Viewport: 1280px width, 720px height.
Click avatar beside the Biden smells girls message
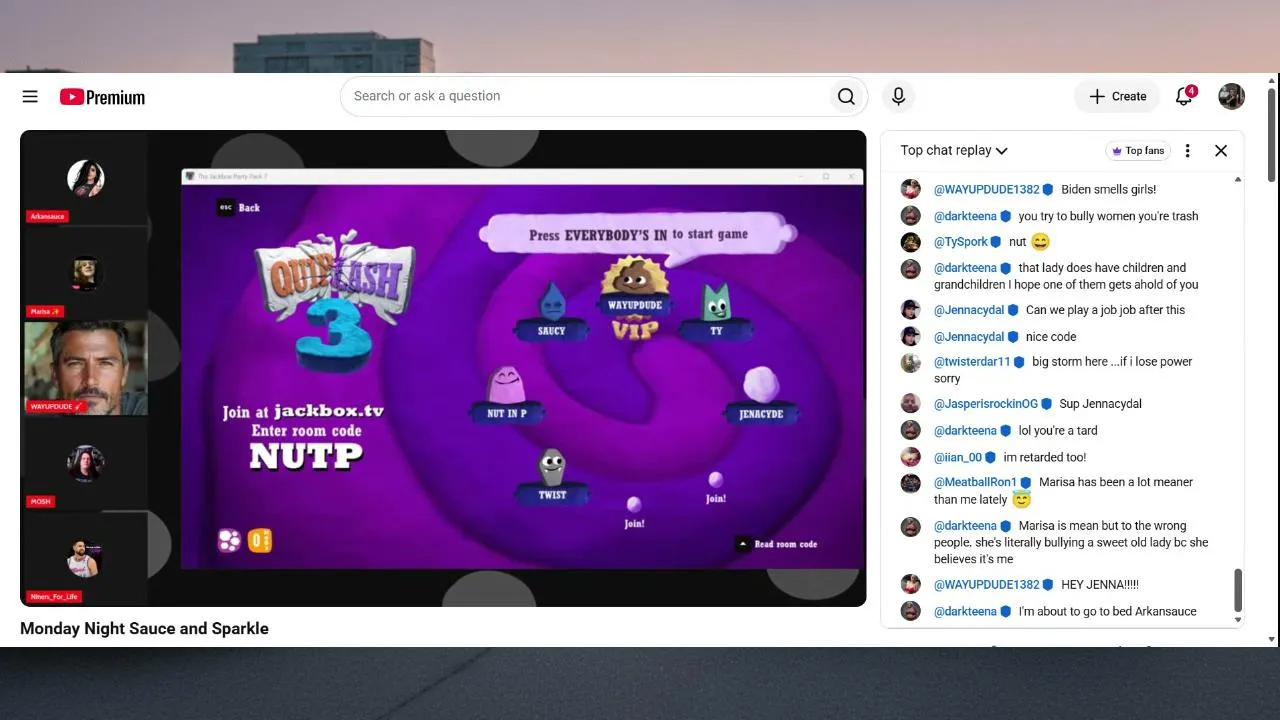pyautogui.click(x=910, y=189)
